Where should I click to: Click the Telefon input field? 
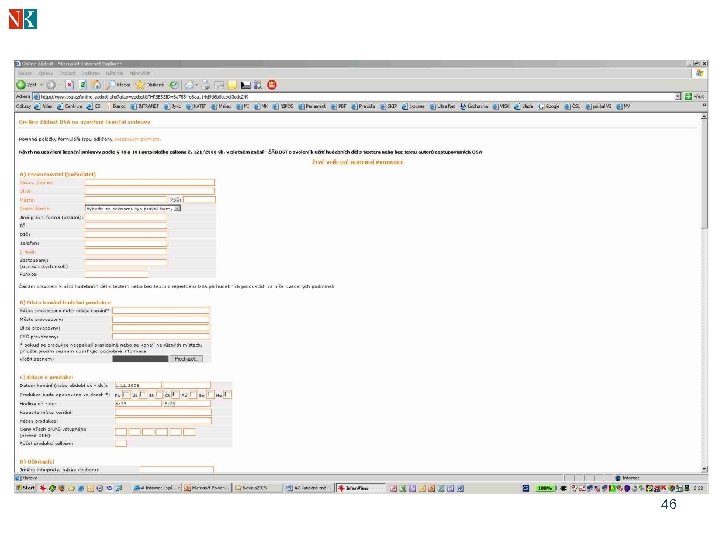pos(126,243)
